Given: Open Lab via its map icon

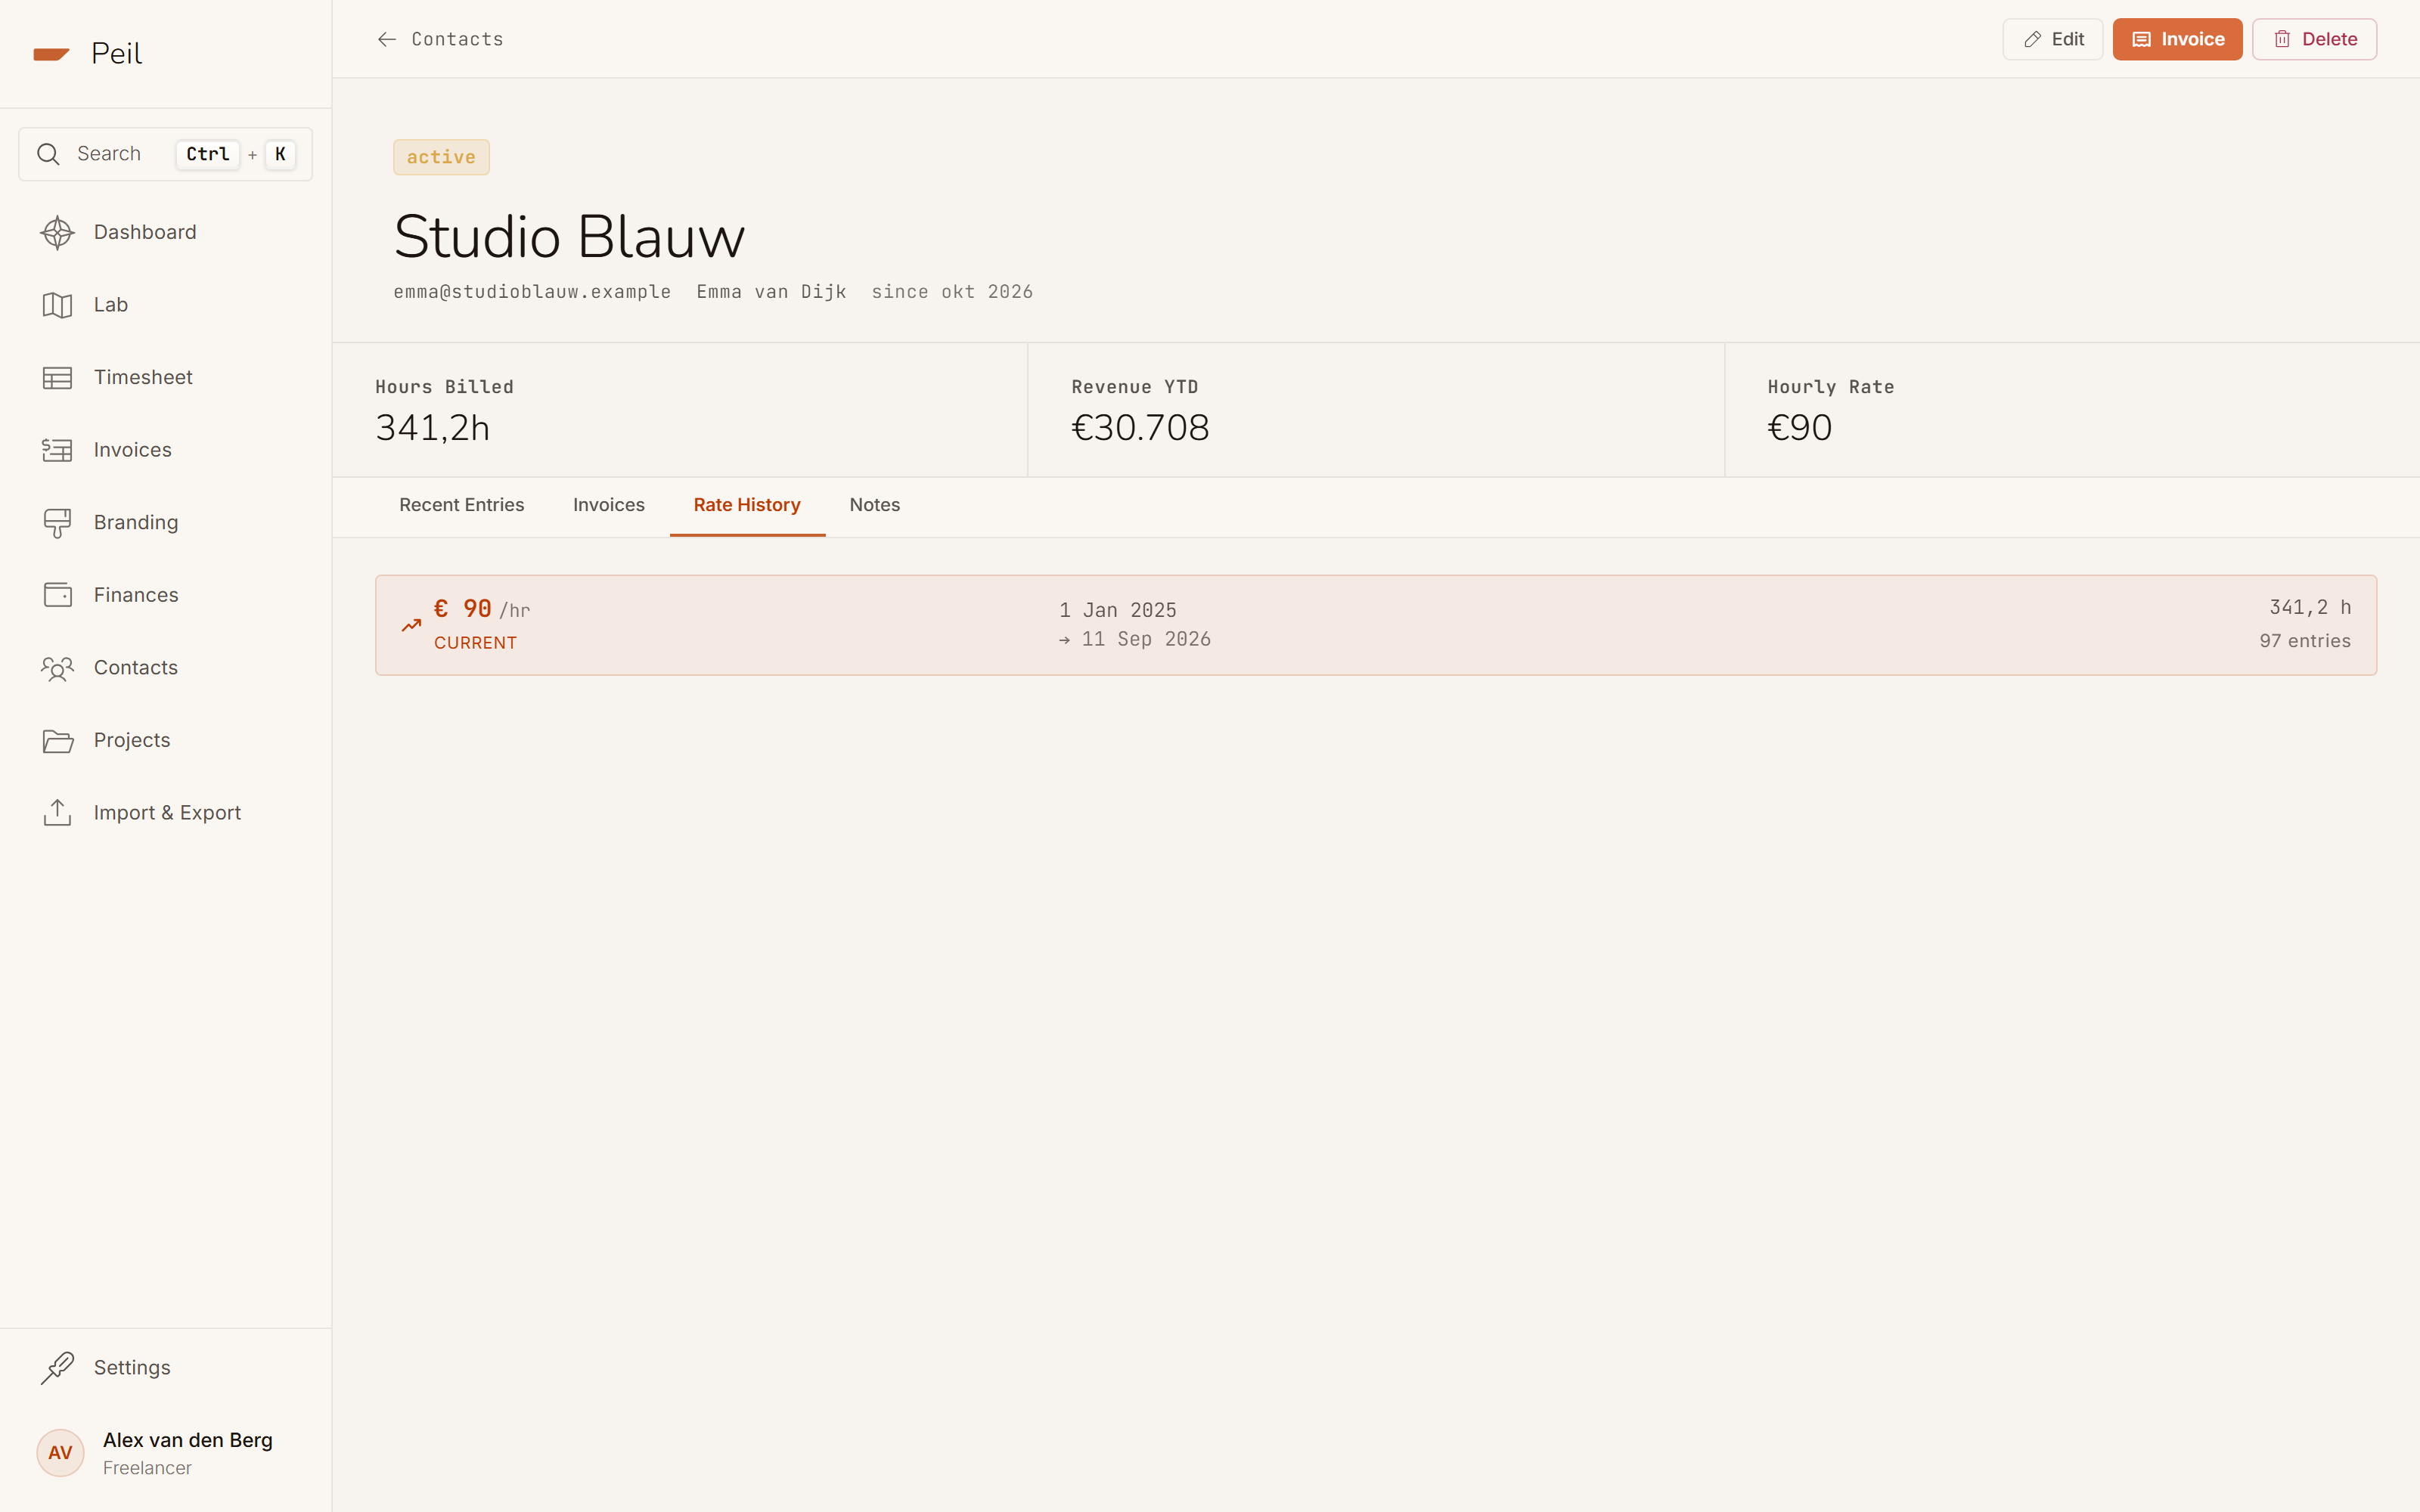Looking at the screenshot, I should (x=57, y=305).
